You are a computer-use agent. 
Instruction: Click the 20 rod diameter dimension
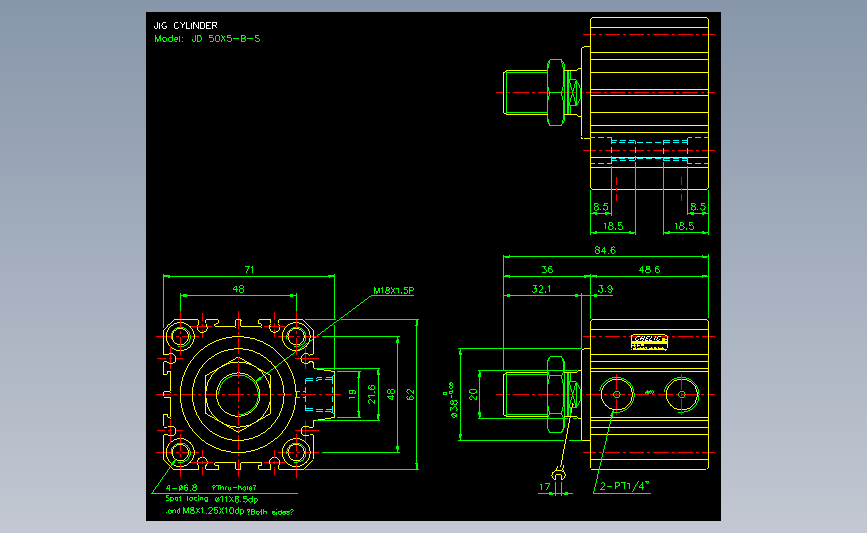point(473,394)
